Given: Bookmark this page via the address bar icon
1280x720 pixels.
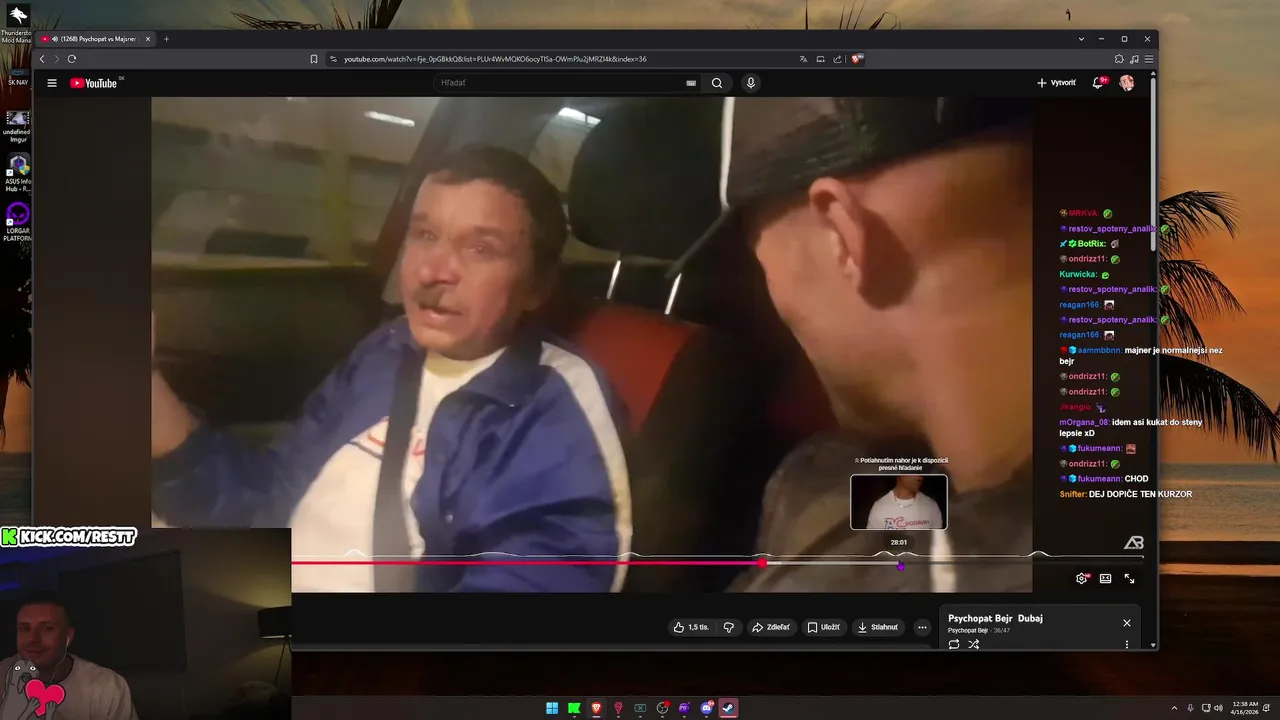Looking at the screenshot, I should pyautogui.click(x=314, y=59).
